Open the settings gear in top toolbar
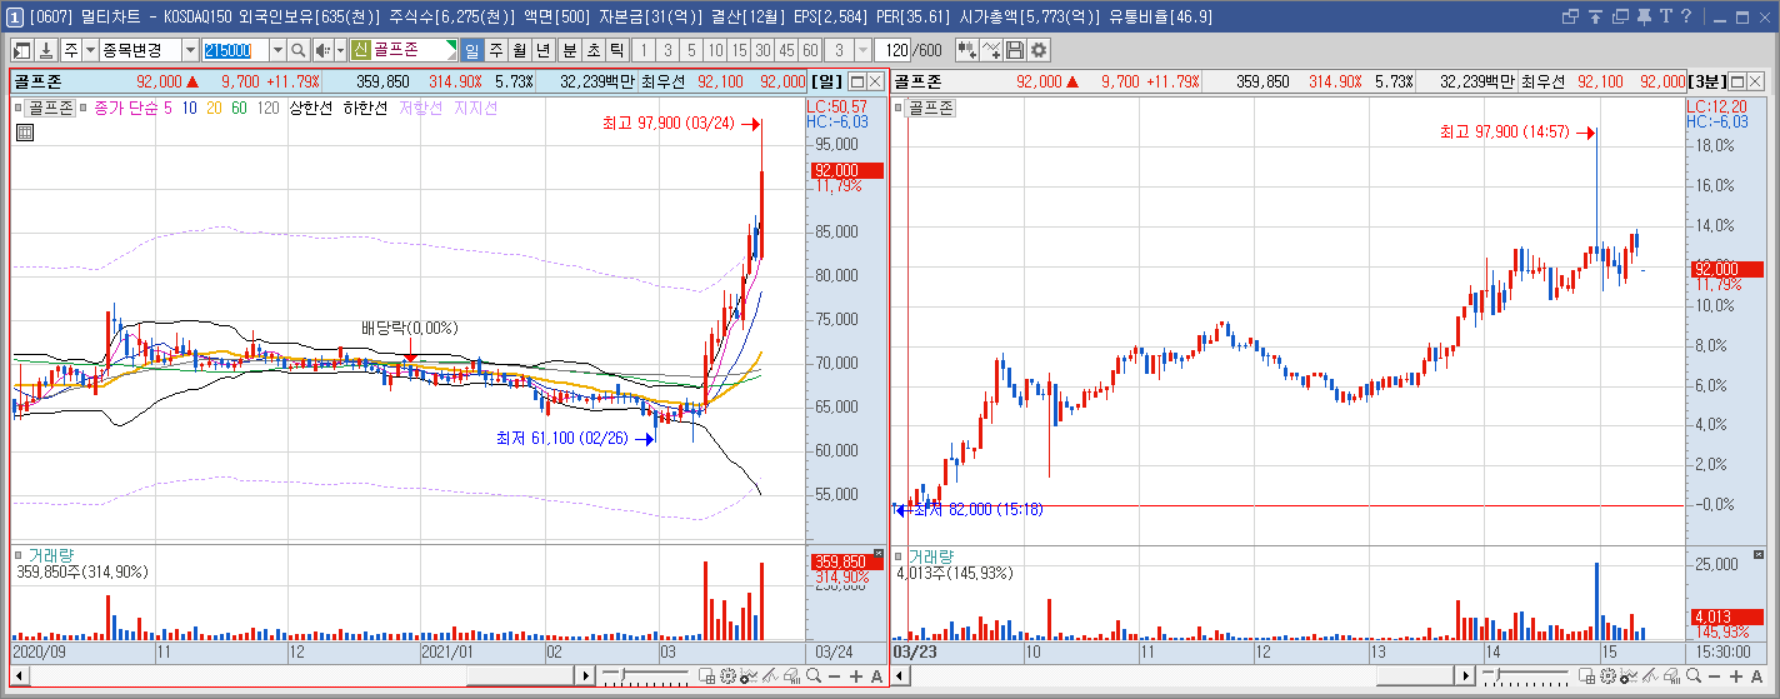The height and width of the screenshot is (699, 1780). pyautogui.click(x=1039, y=50)
